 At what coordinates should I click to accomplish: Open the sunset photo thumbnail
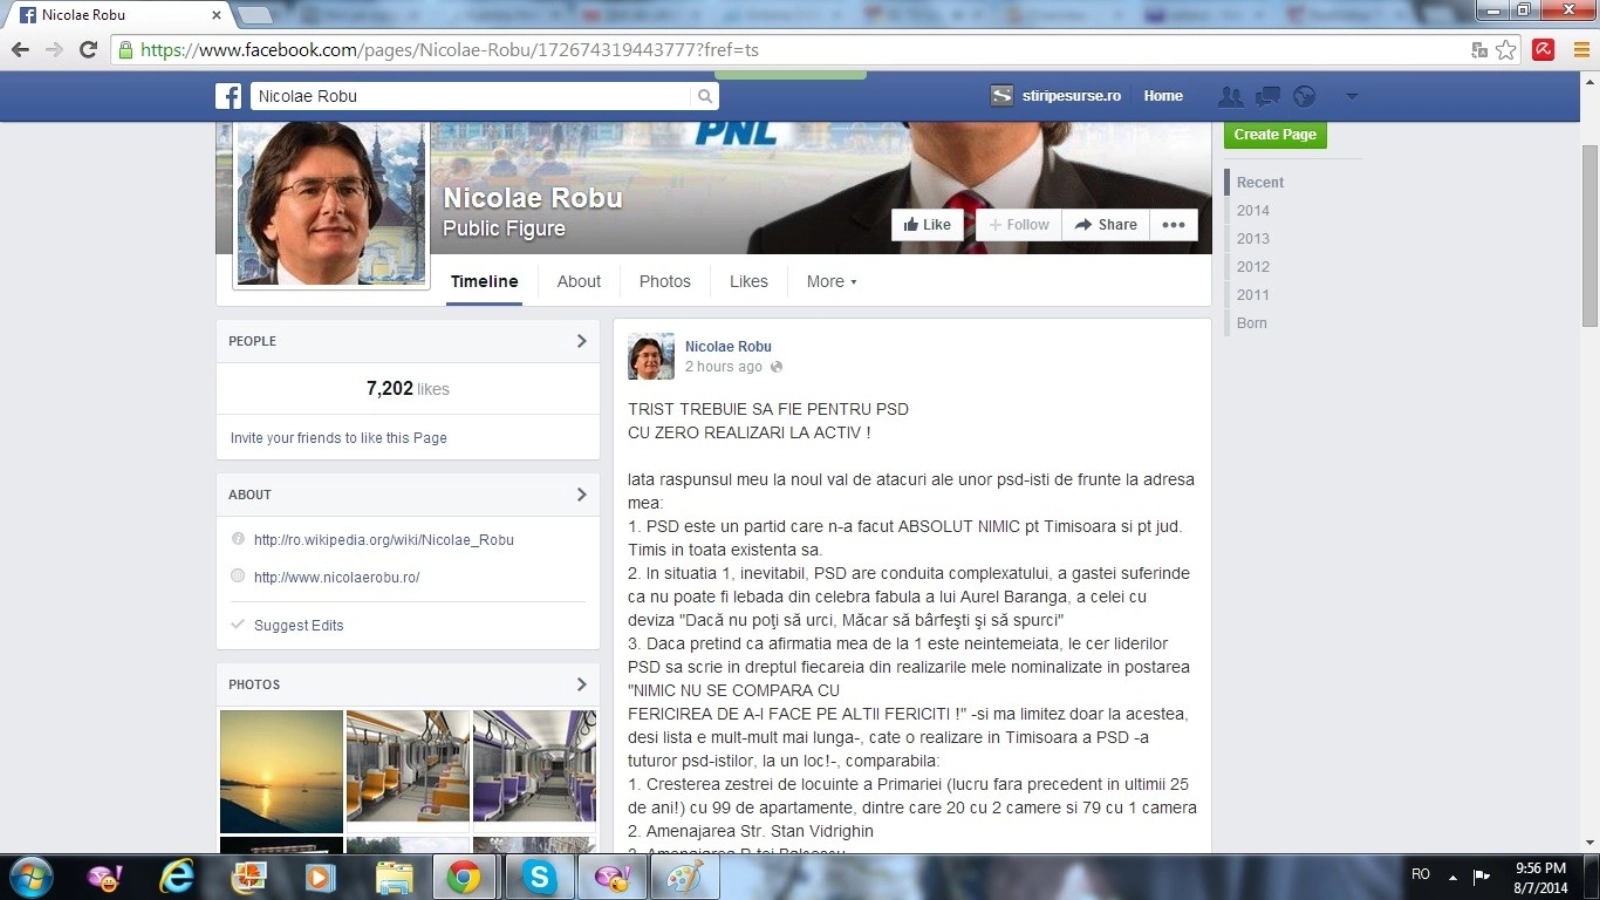[x=281, y=770]
